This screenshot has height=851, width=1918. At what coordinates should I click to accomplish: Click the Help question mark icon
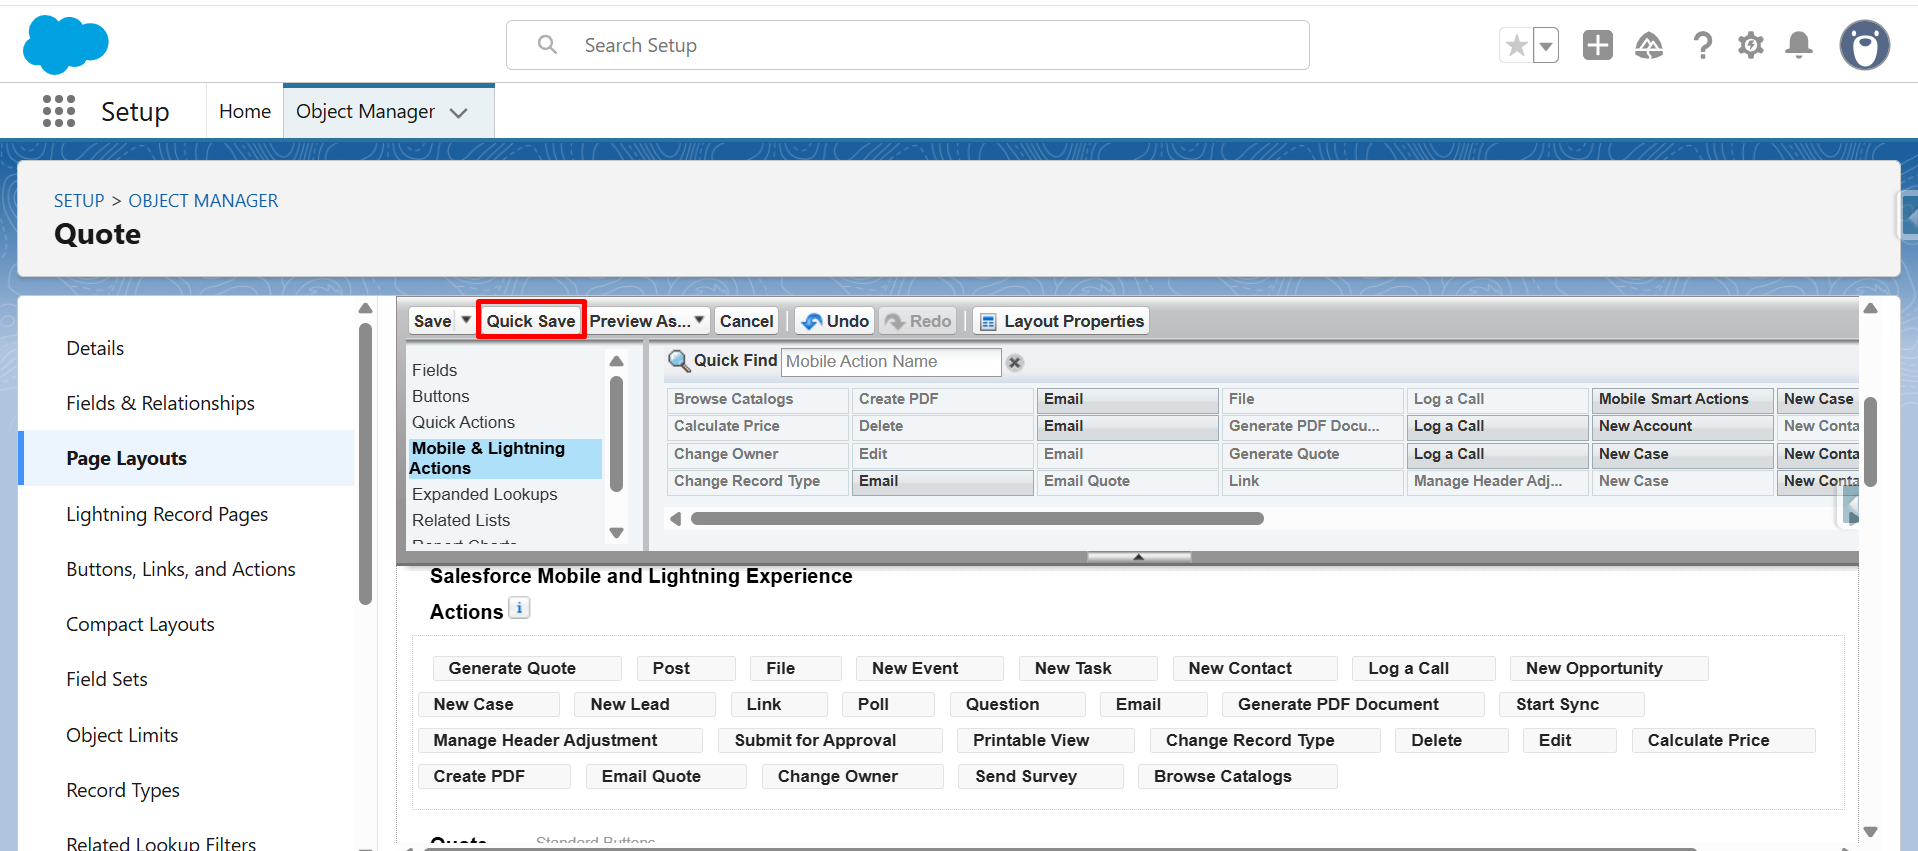pyautogui.click(x=1702, y=45)
